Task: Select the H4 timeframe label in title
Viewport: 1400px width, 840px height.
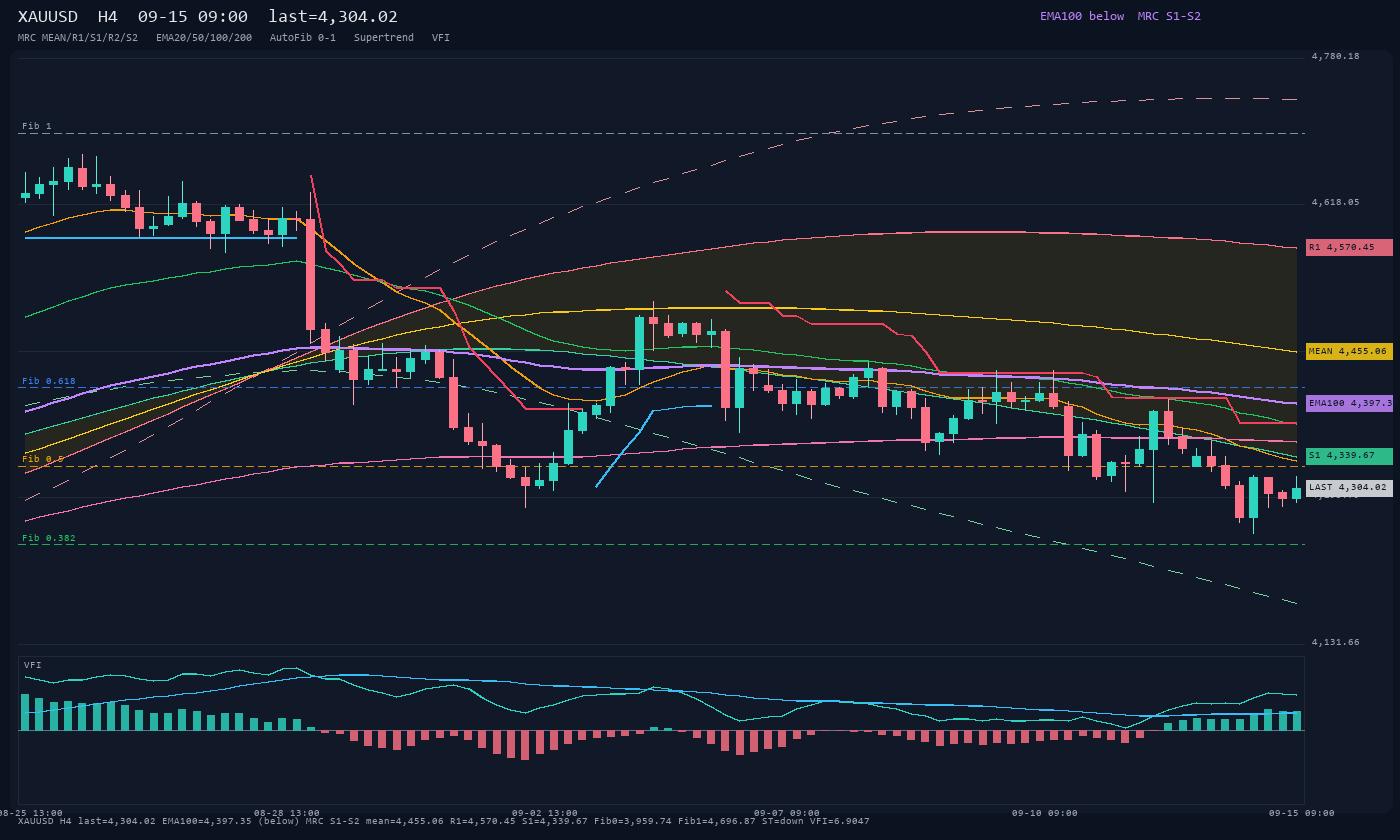Action: click(x=108, y=17)
